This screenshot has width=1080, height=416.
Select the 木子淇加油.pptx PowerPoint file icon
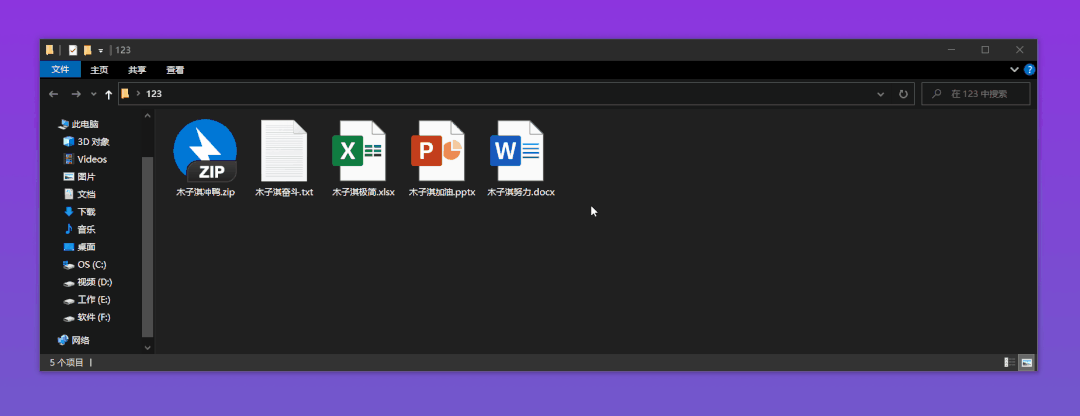point(438,151)
